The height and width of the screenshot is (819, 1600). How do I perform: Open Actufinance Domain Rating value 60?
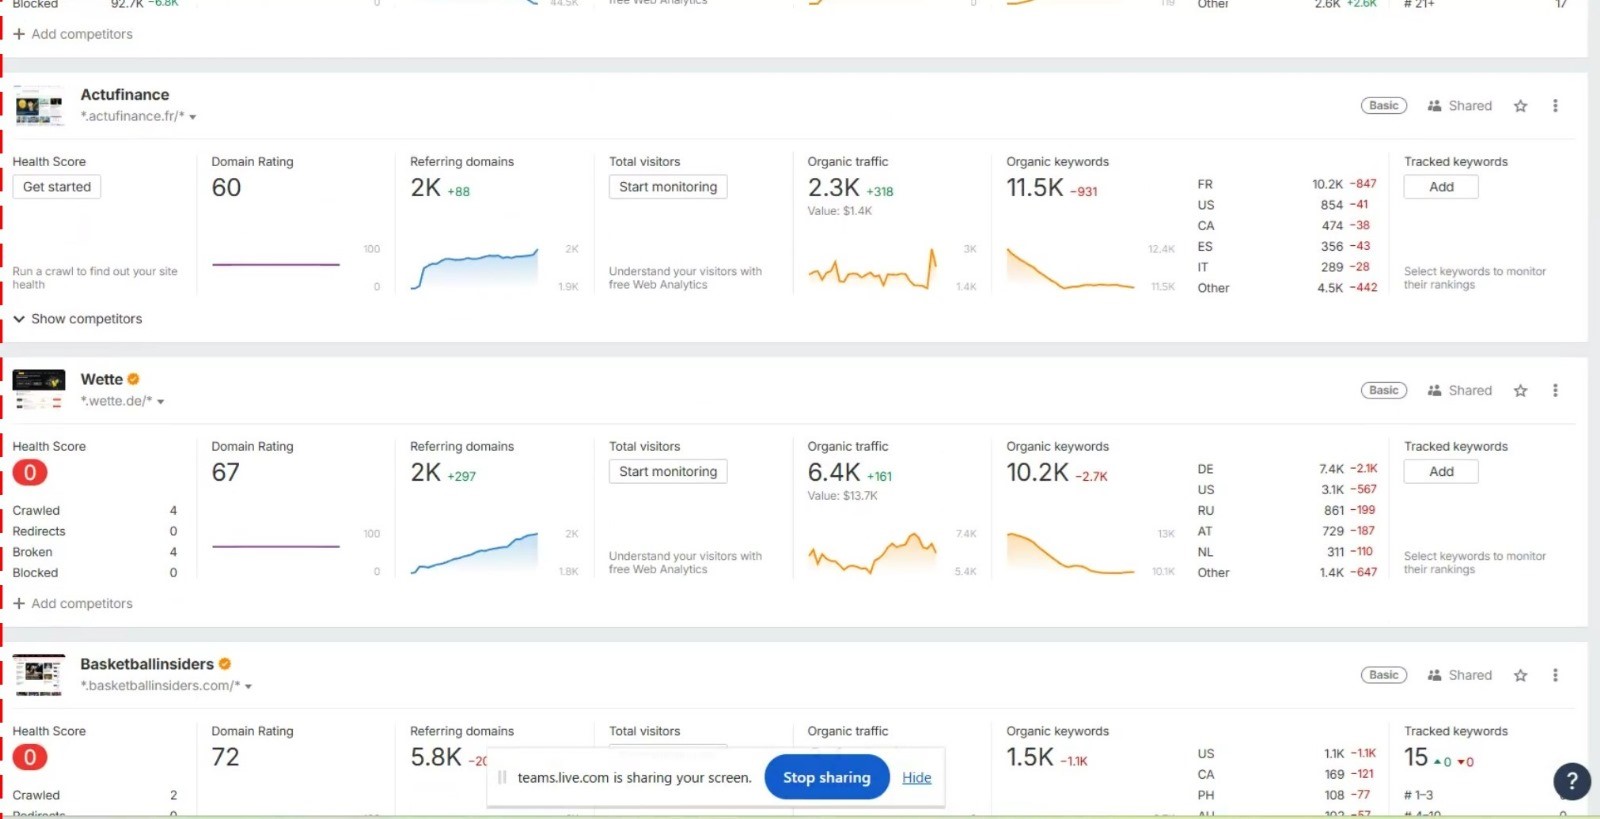click(226, 188)
